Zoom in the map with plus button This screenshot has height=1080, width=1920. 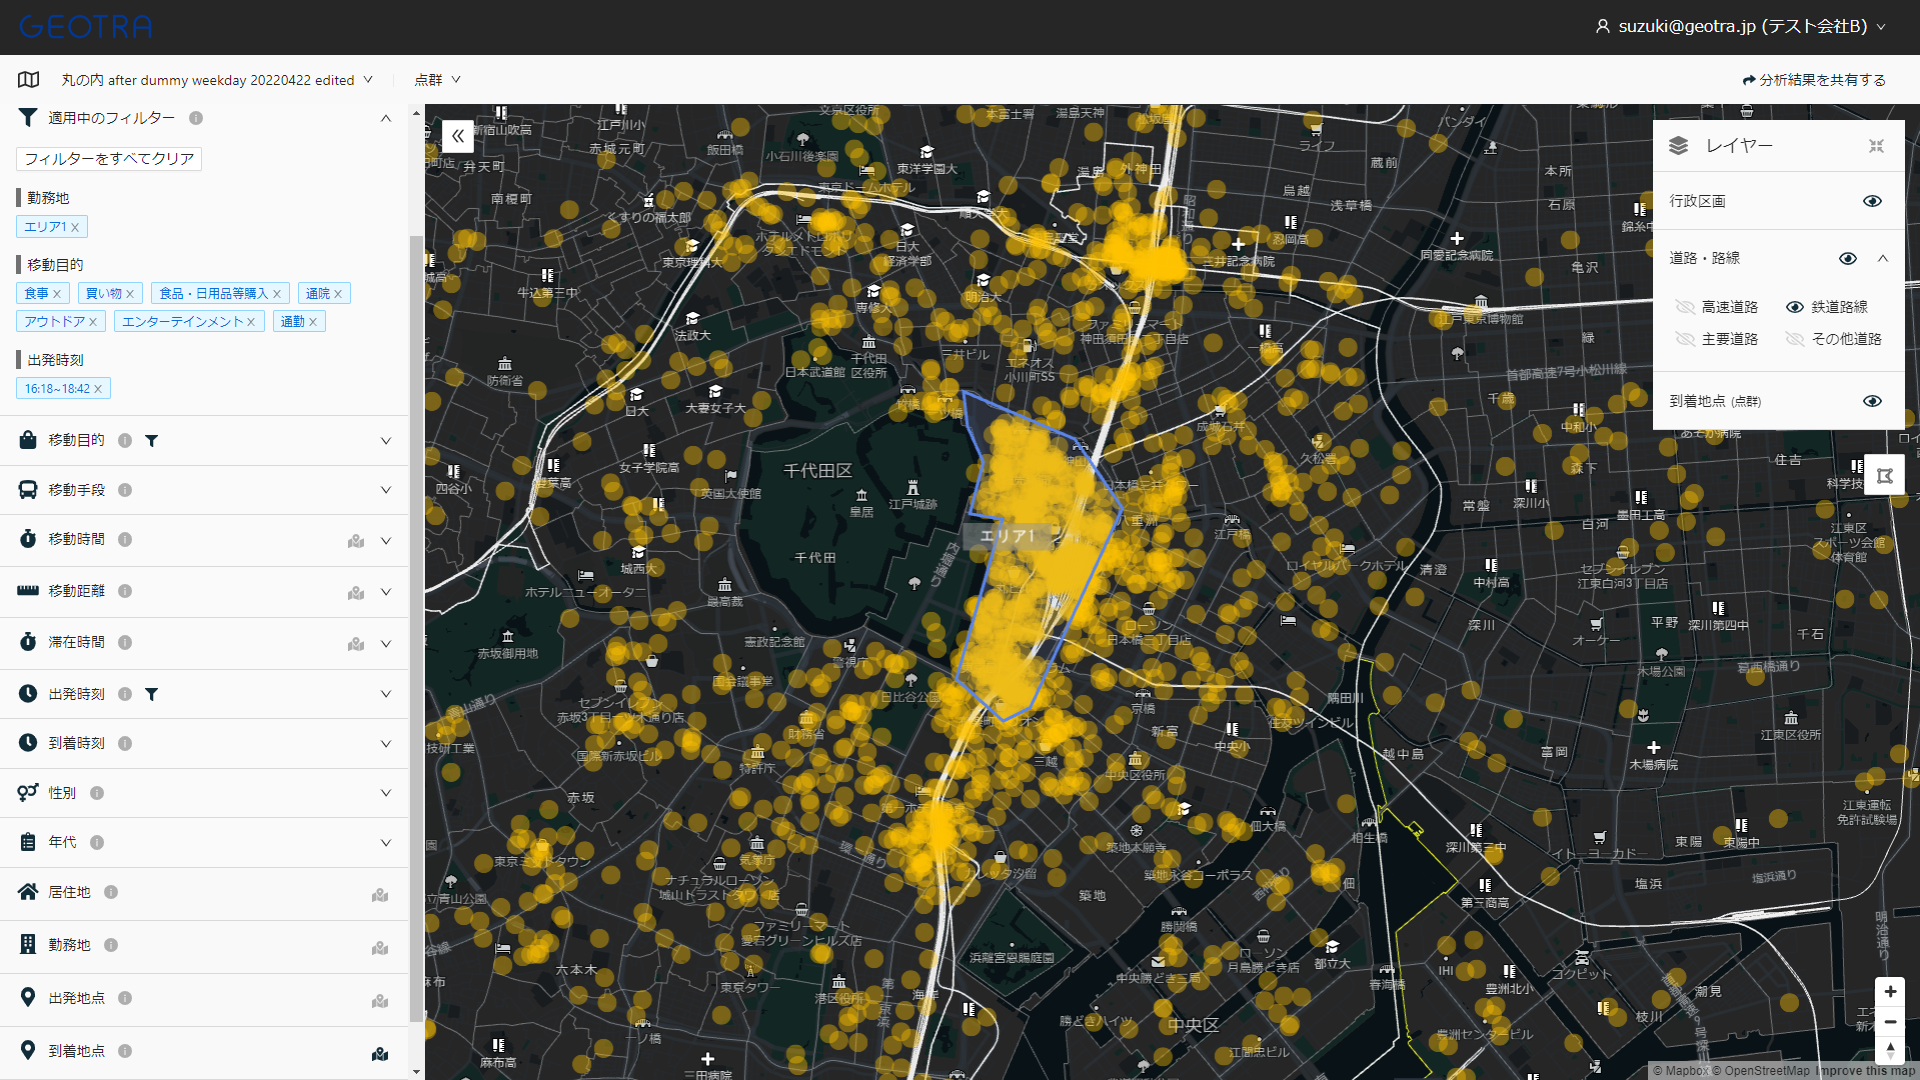(x=1890, y=992)
